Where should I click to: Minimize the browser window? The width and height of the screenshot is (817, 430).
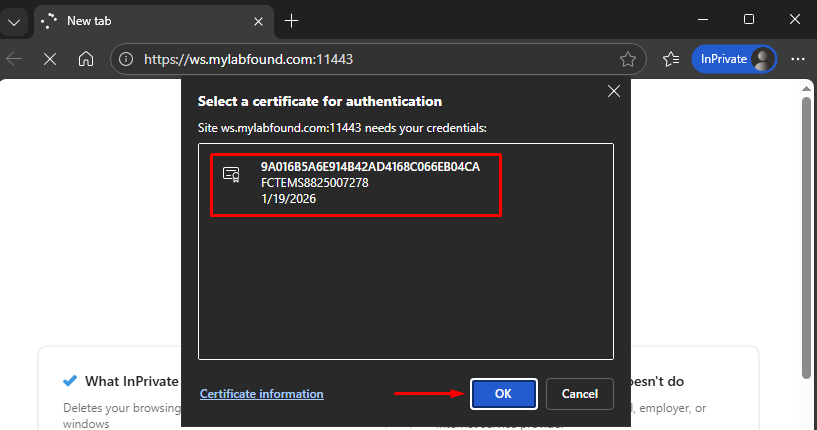tap(703, 20)
